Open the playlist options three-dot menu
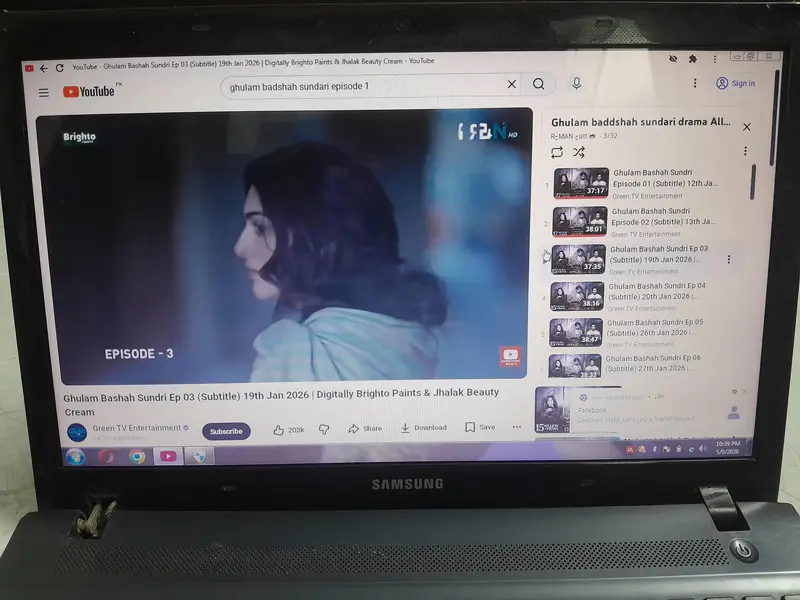The height and width of the screenshot is (600, 800). tap(745, 151)
